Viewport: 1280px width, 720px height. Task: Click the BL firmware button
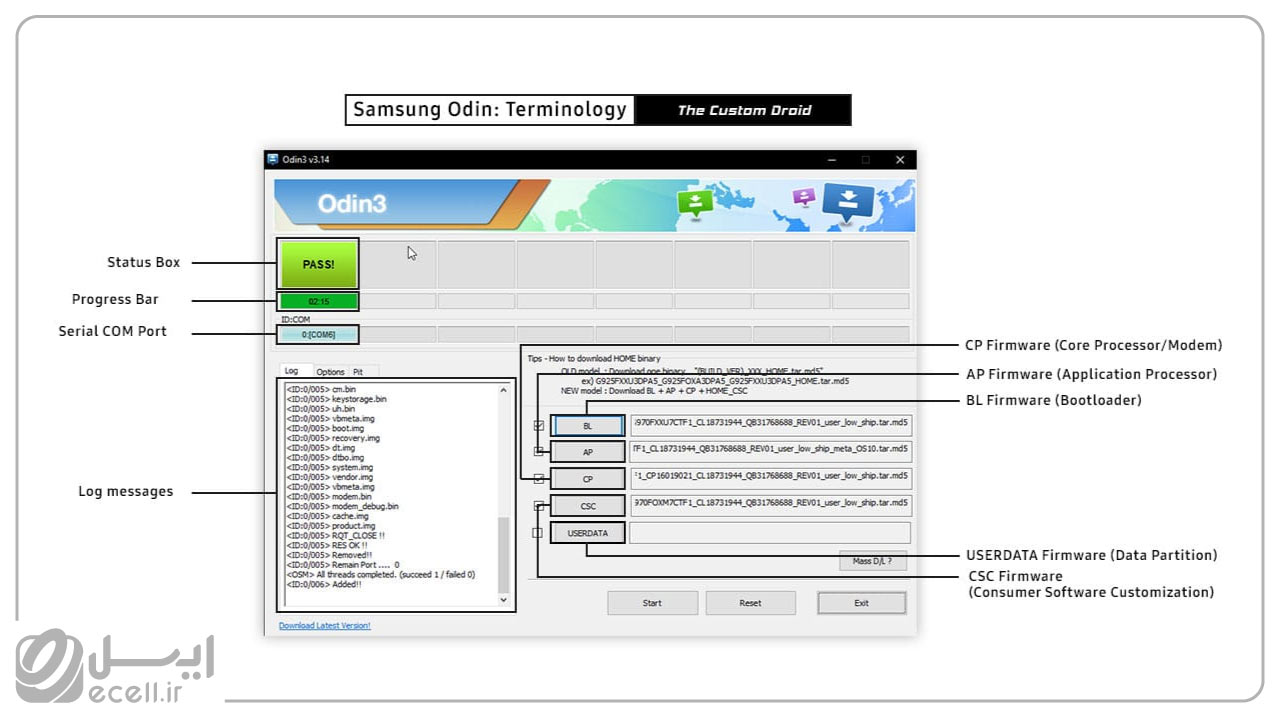click(588, 425)
